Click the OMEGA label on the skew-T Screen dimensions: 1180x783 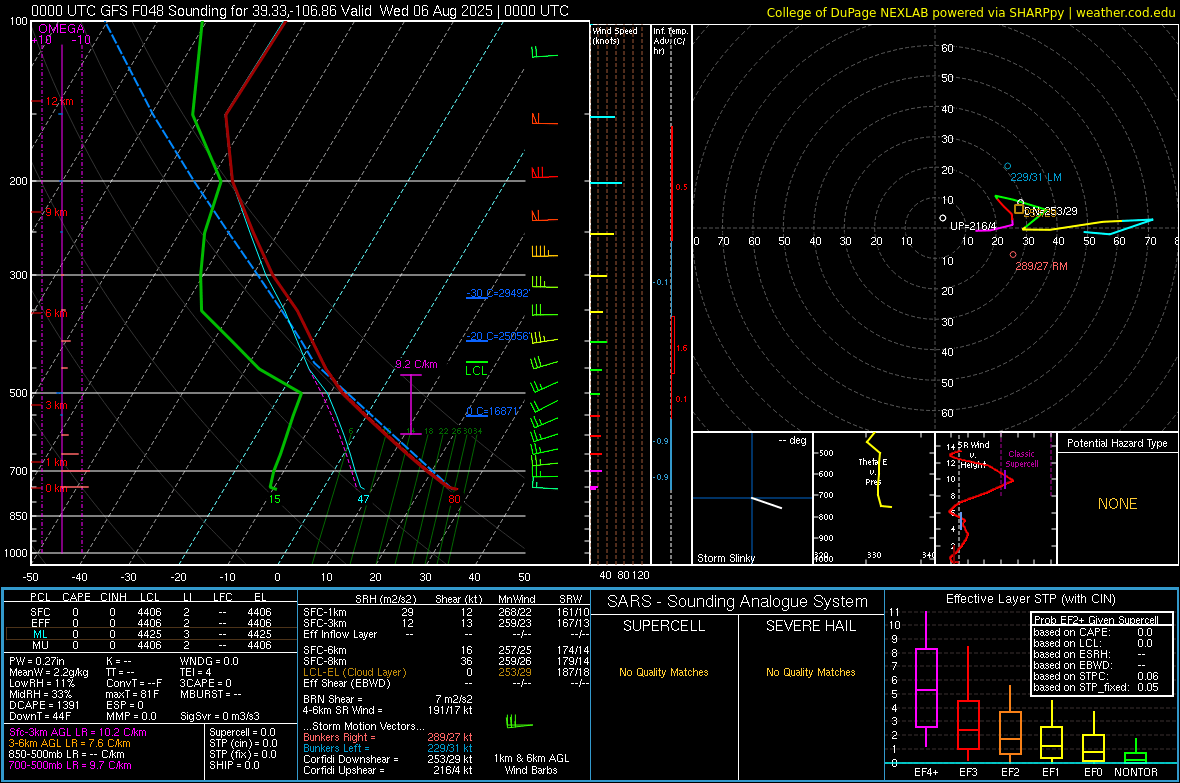62,29
